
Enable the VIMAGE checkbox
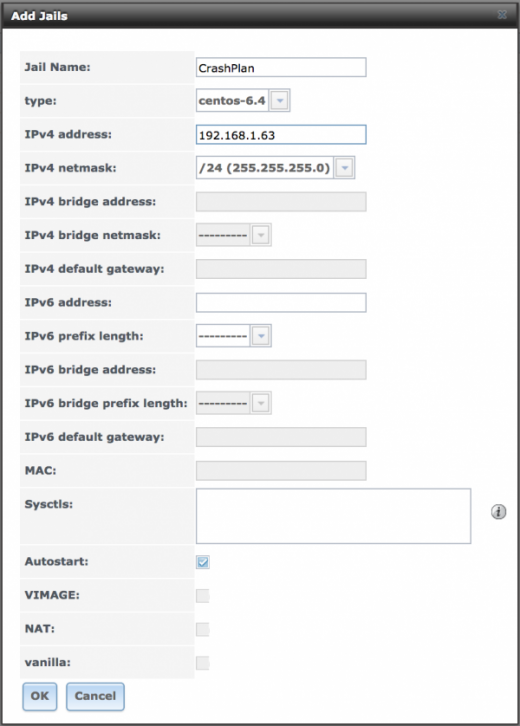point(203,595)
